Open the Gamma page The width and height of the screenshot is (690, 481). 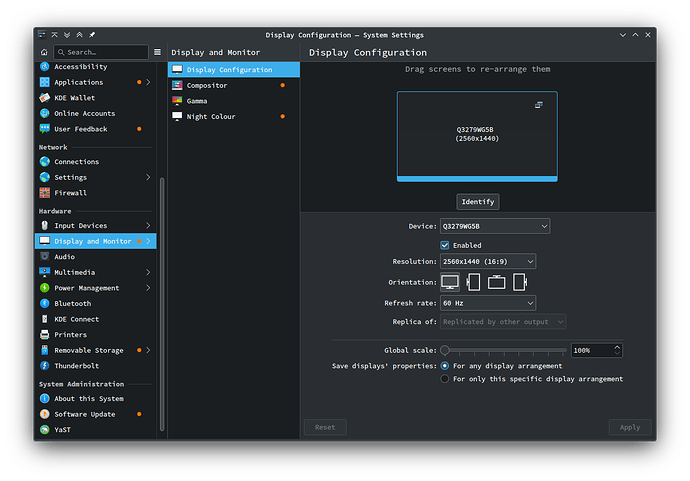tap(234, 101)
